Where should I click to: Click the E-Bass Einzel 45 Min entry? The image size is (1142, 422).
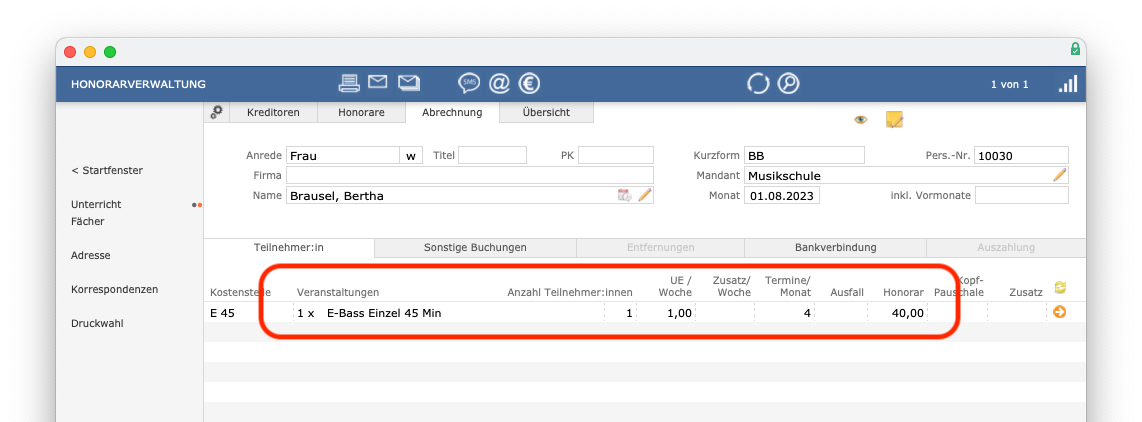(385, 313)
